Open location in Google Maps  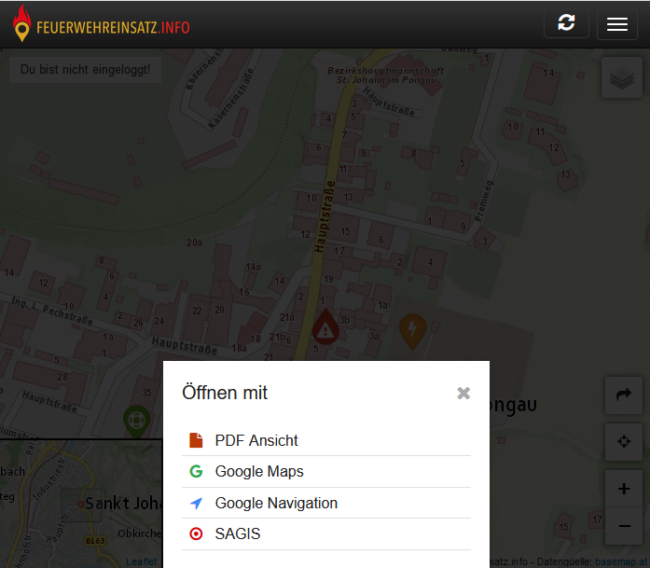[259, 471]
